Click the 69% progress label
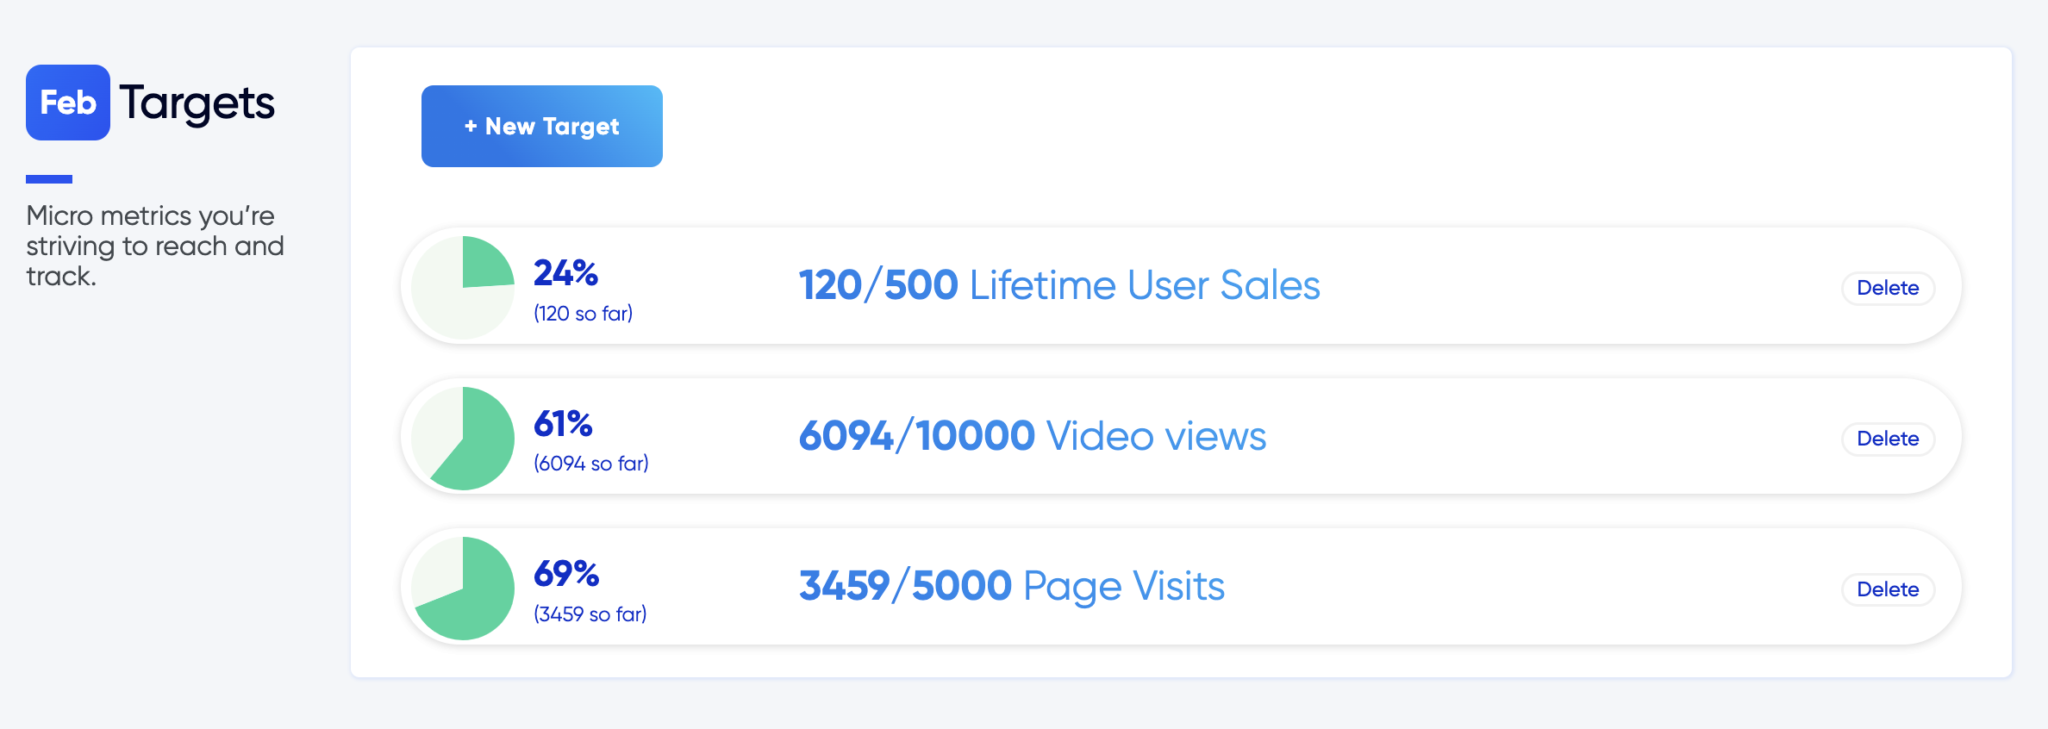Image resolution: width=2048 pixels, height=729 pixels. coord(566,574)
